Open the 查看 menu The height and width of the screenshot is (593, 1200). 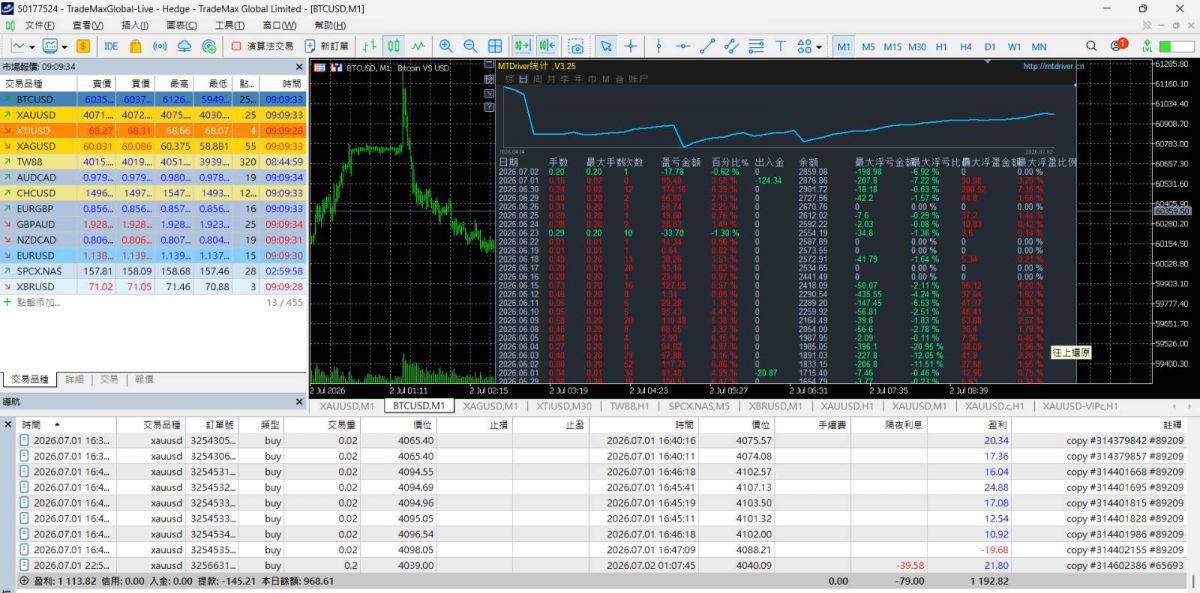pos(88,25)
